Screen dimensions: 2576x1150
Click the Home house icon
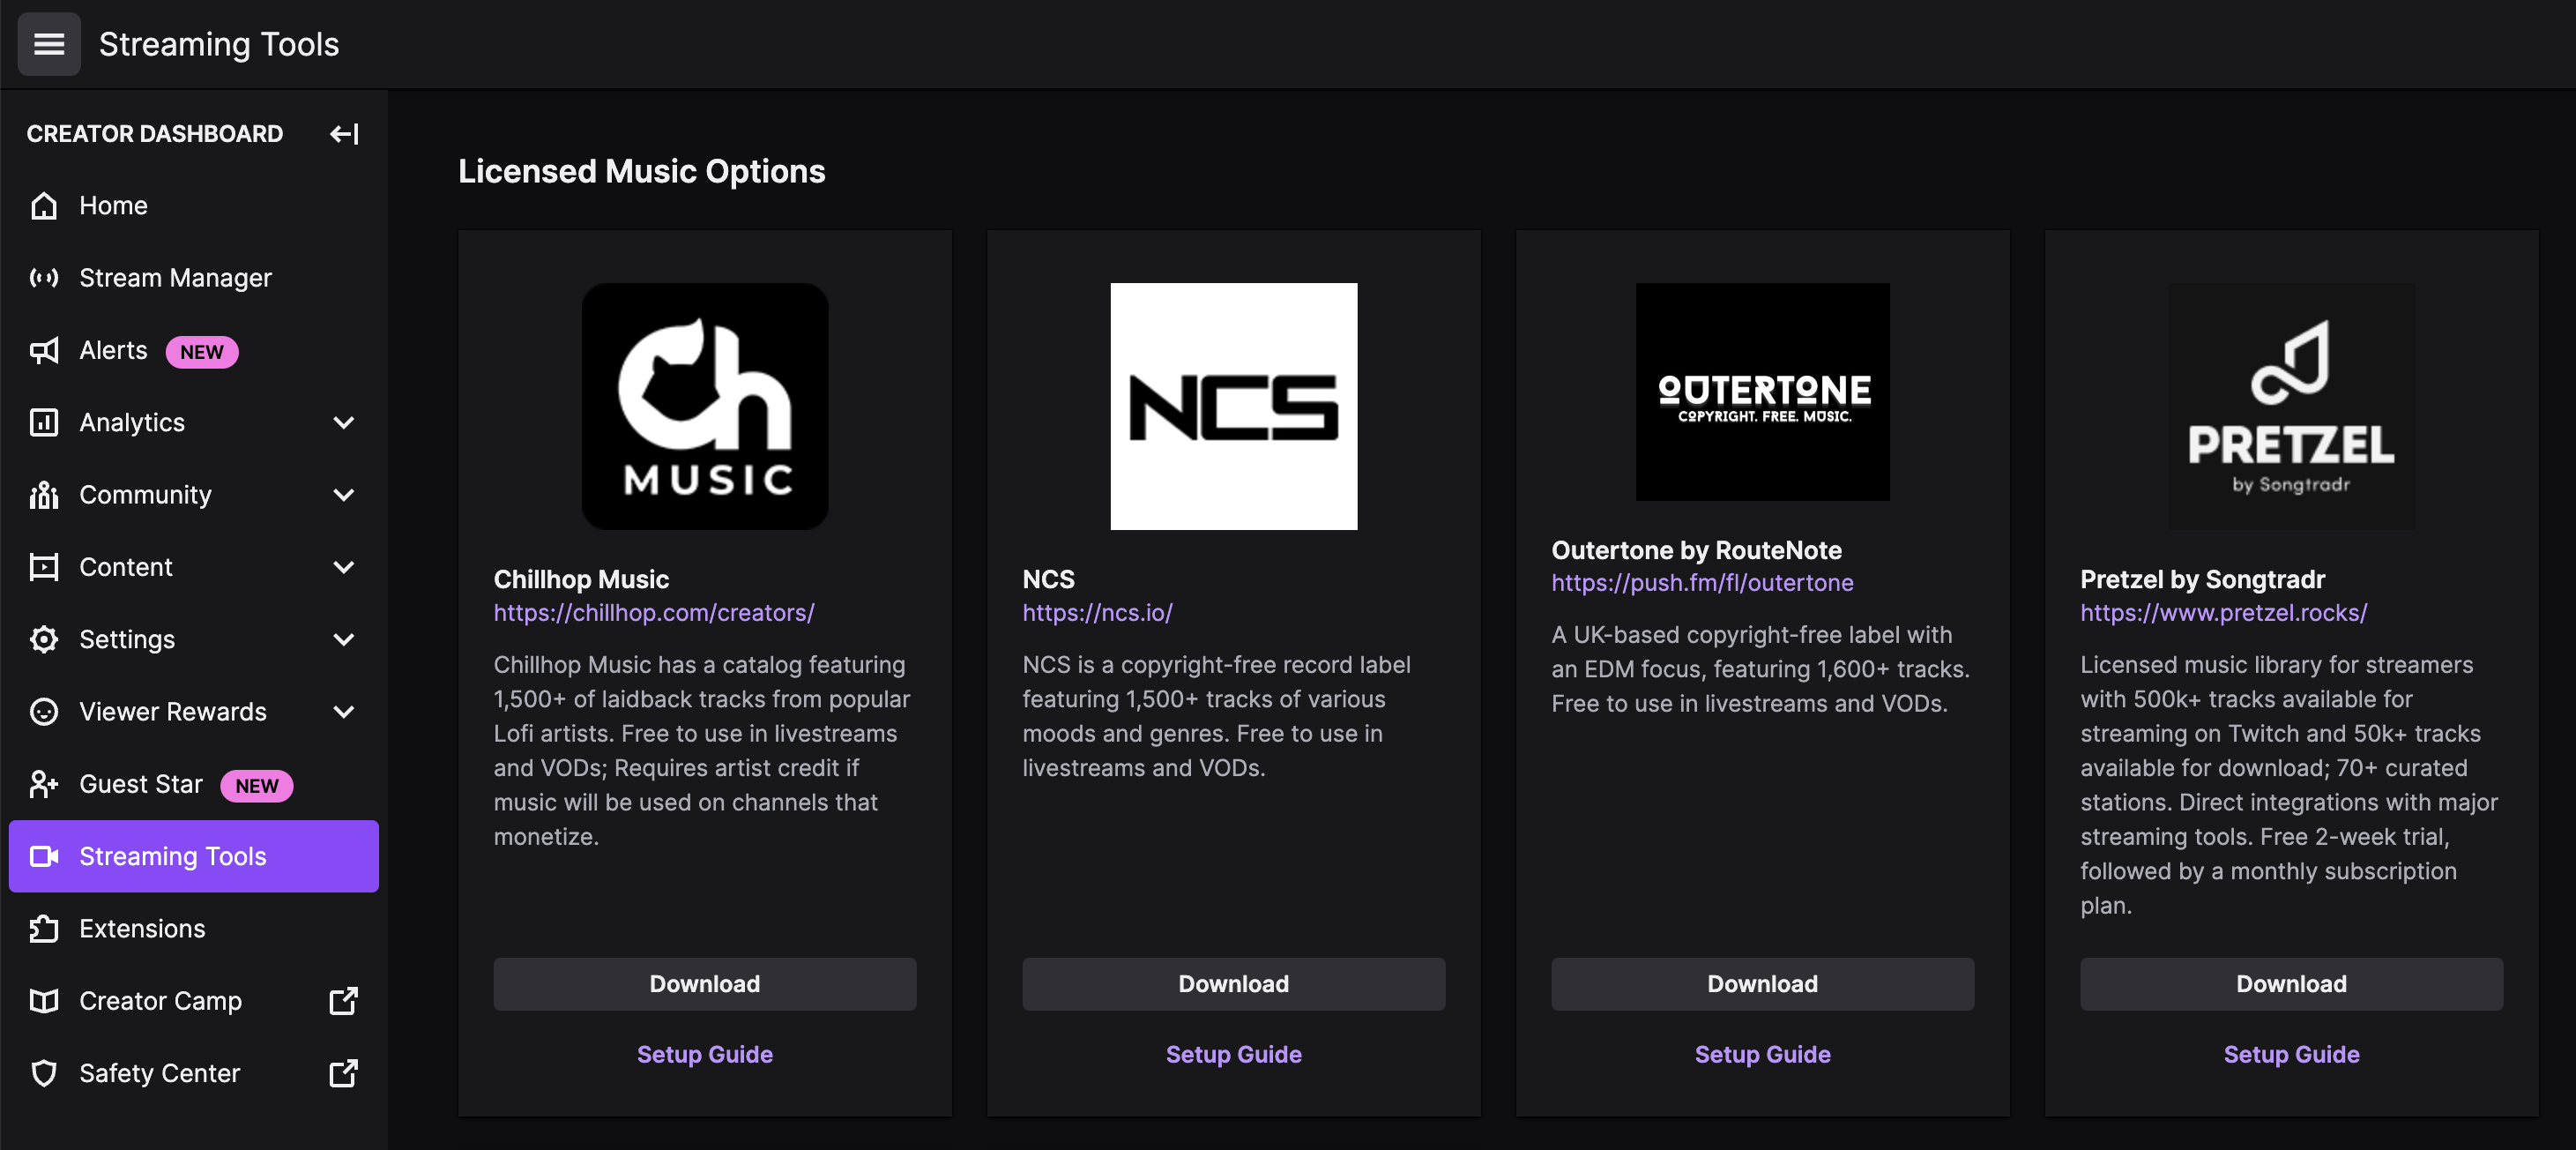coord(44,206)
